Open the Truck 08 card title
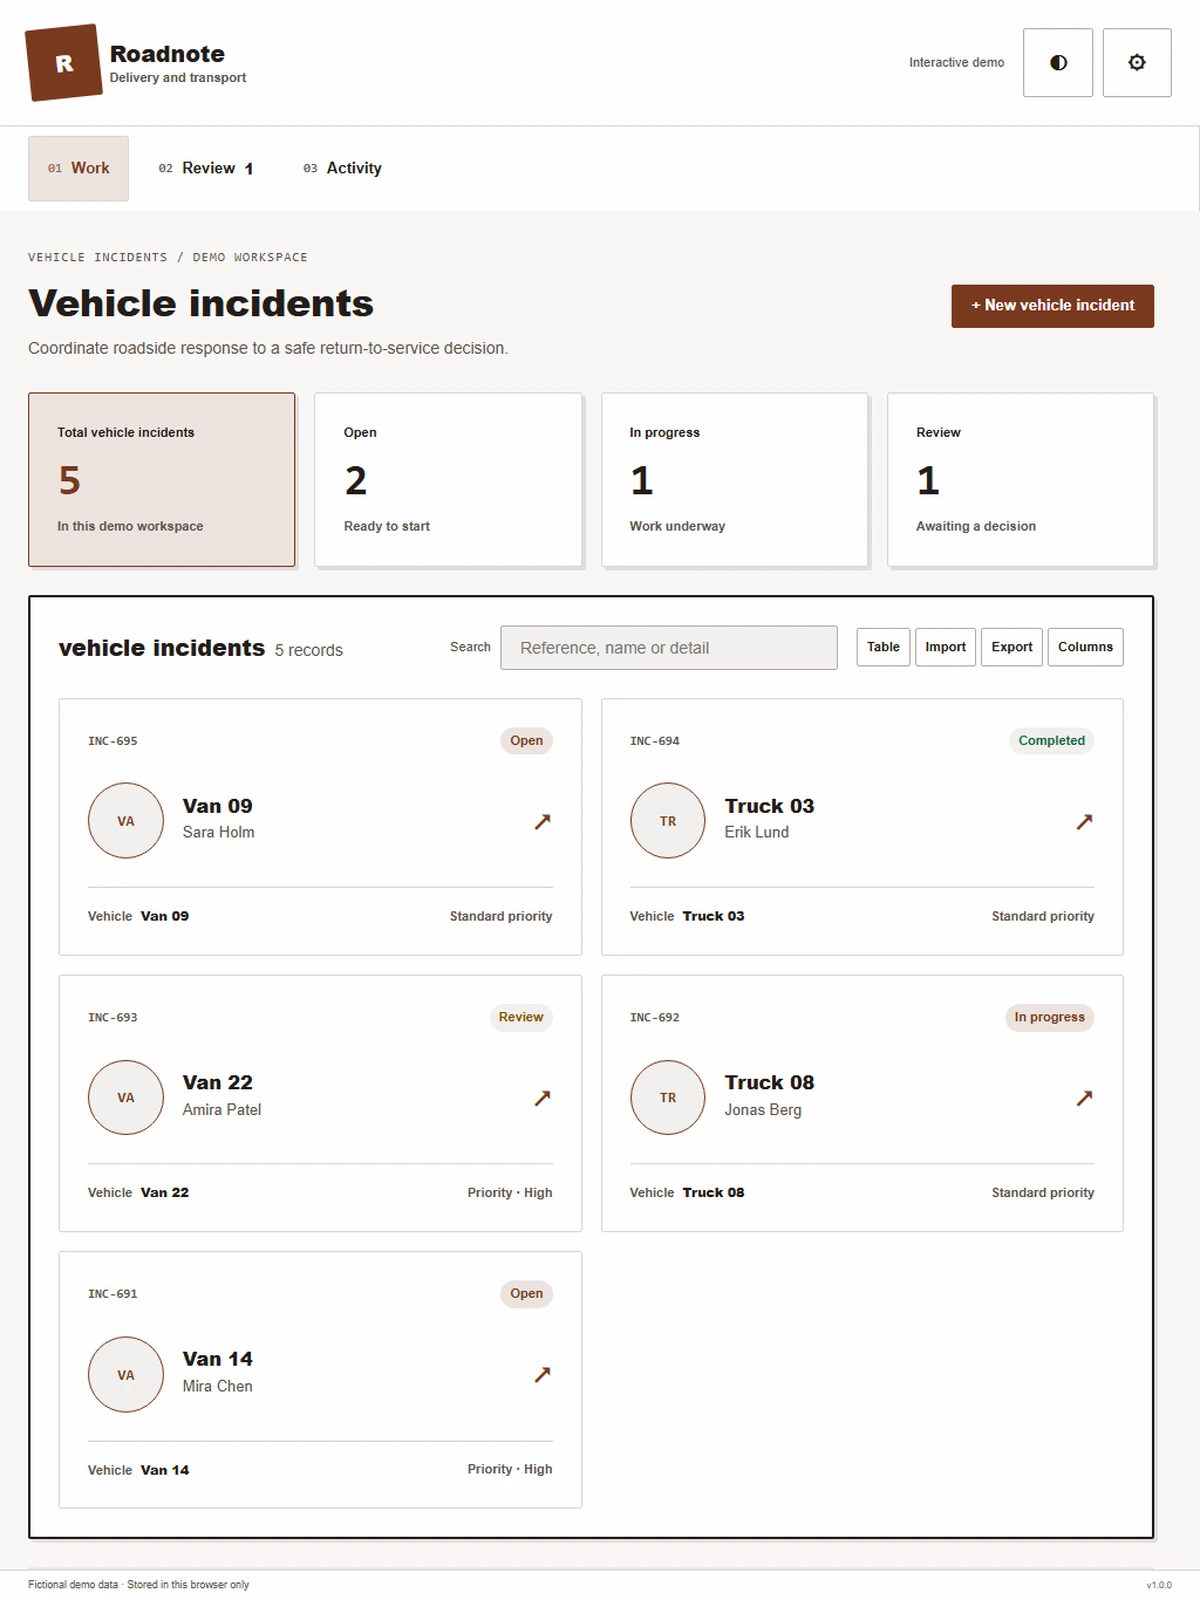 coord(769,1083)
